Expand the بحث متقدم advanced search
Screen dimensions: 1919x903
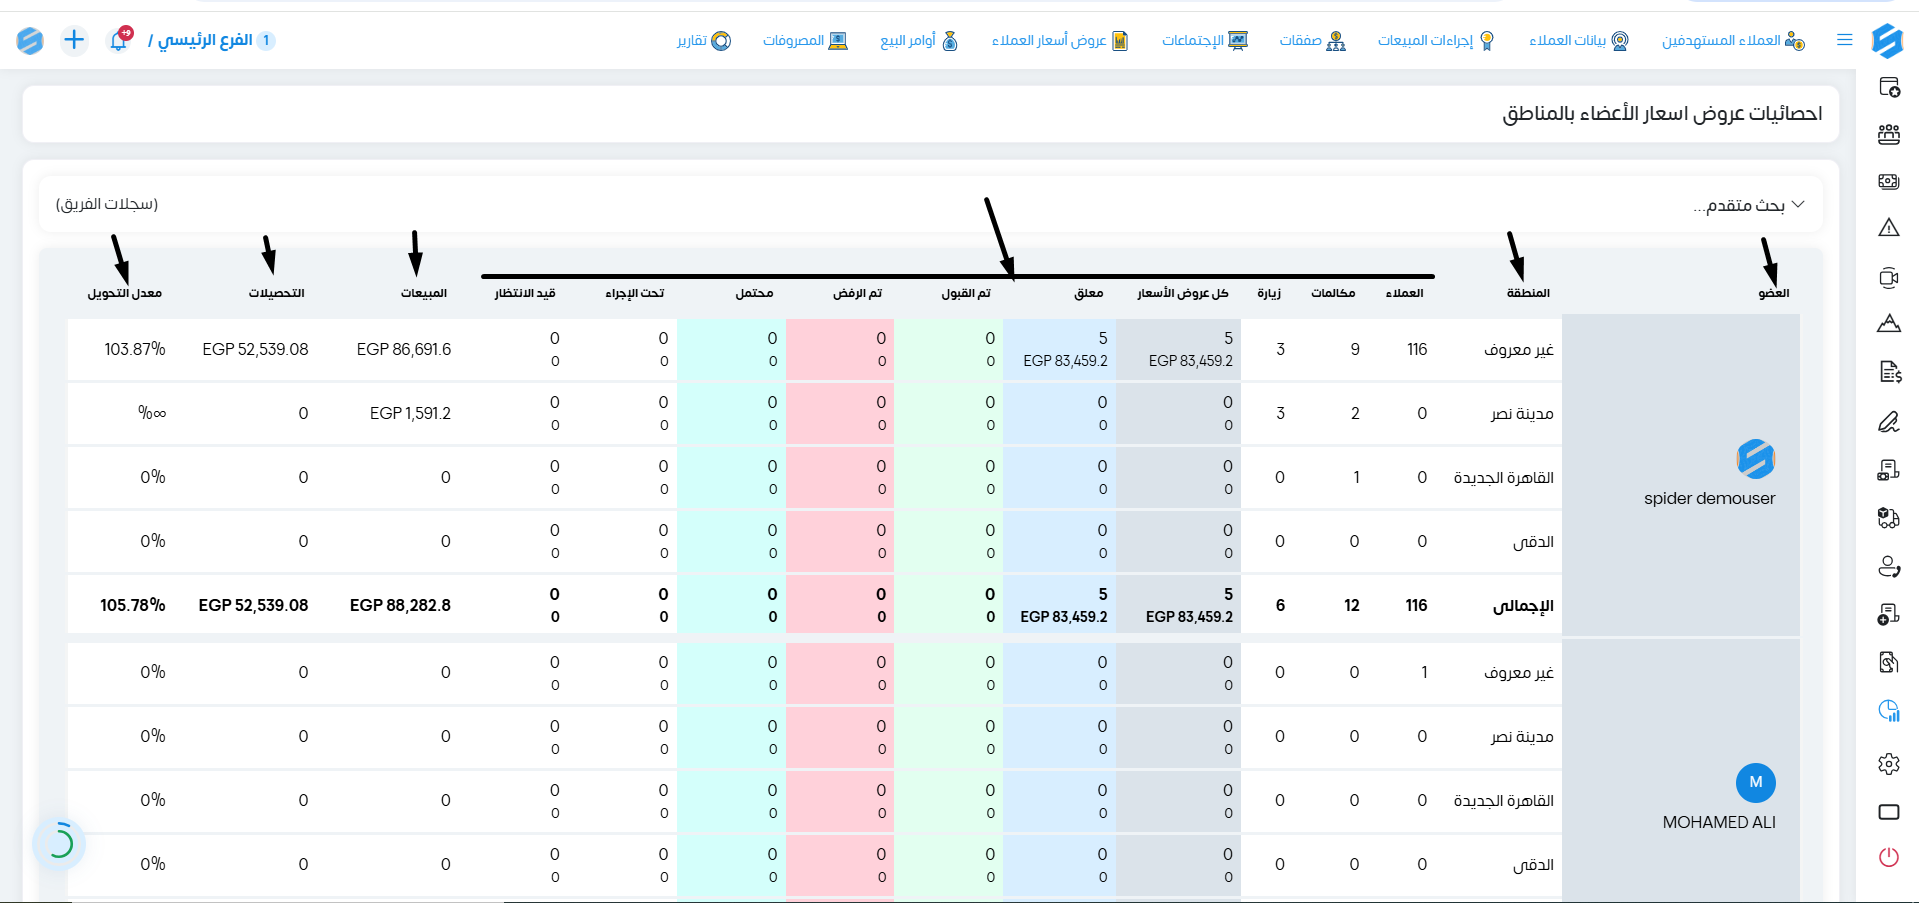[1748, 205]
